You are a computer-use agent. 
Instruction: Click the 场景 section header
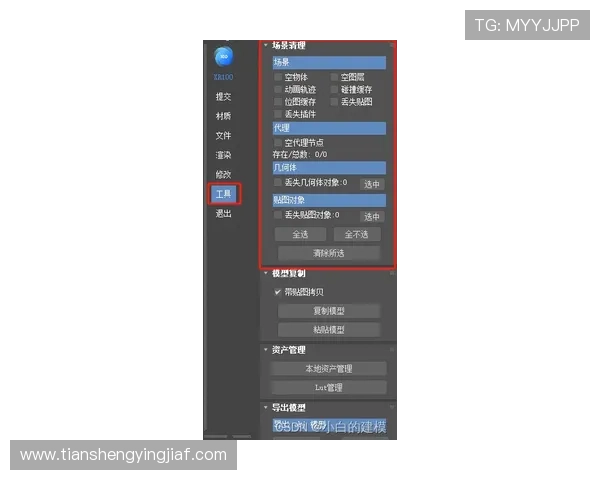click(x=329, y=62)
